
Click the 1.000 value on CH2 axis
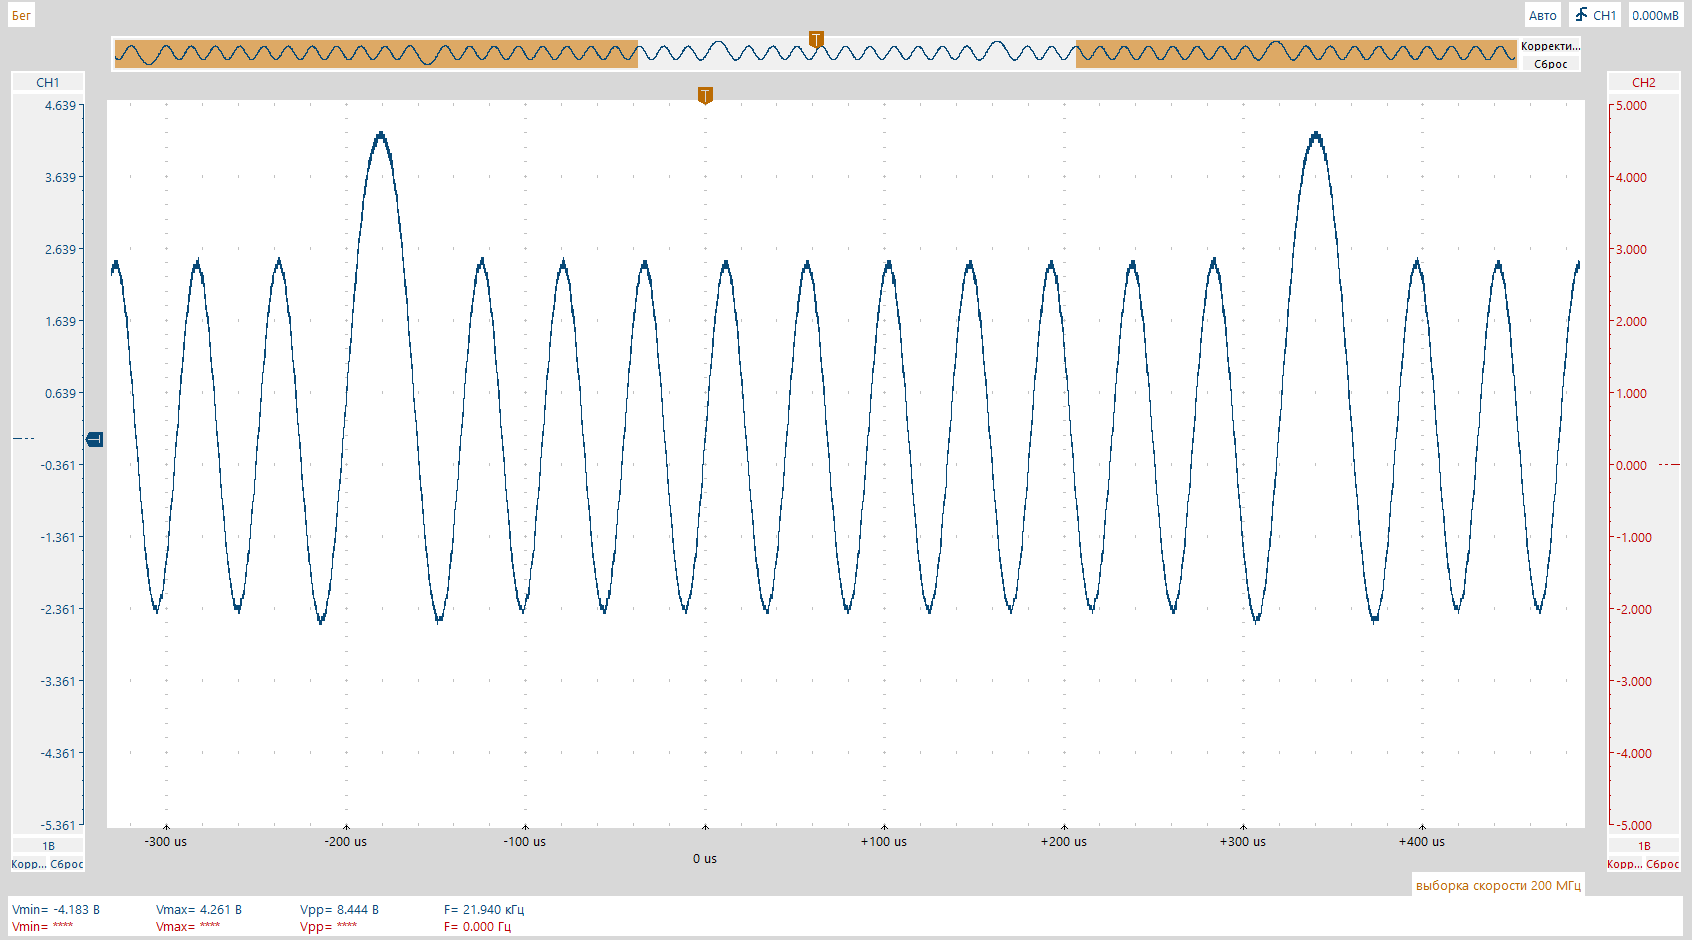point(1632,393)
